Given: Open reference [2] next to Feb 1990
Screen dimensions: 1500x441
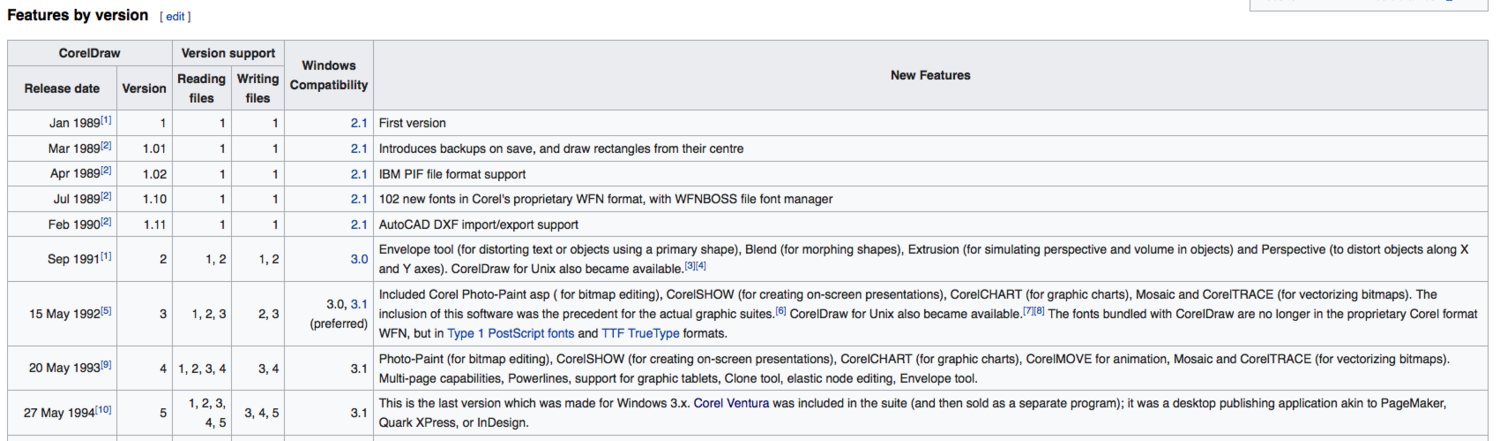Looking at the screenshot, I should pos(106,222).
